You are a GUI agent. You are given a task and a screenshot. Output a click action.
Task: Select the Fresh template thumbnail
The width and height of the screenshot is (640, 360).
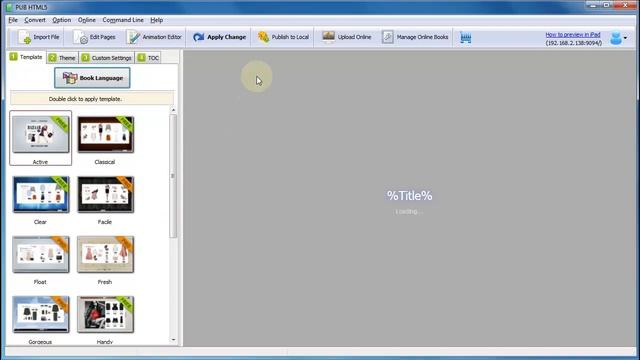tap(105, 255)
